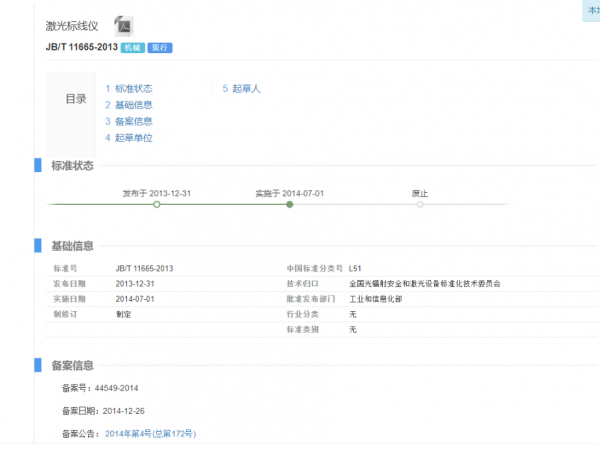
Task: Jump to 起草单位 in table of contents
Action: click(134, 137)
